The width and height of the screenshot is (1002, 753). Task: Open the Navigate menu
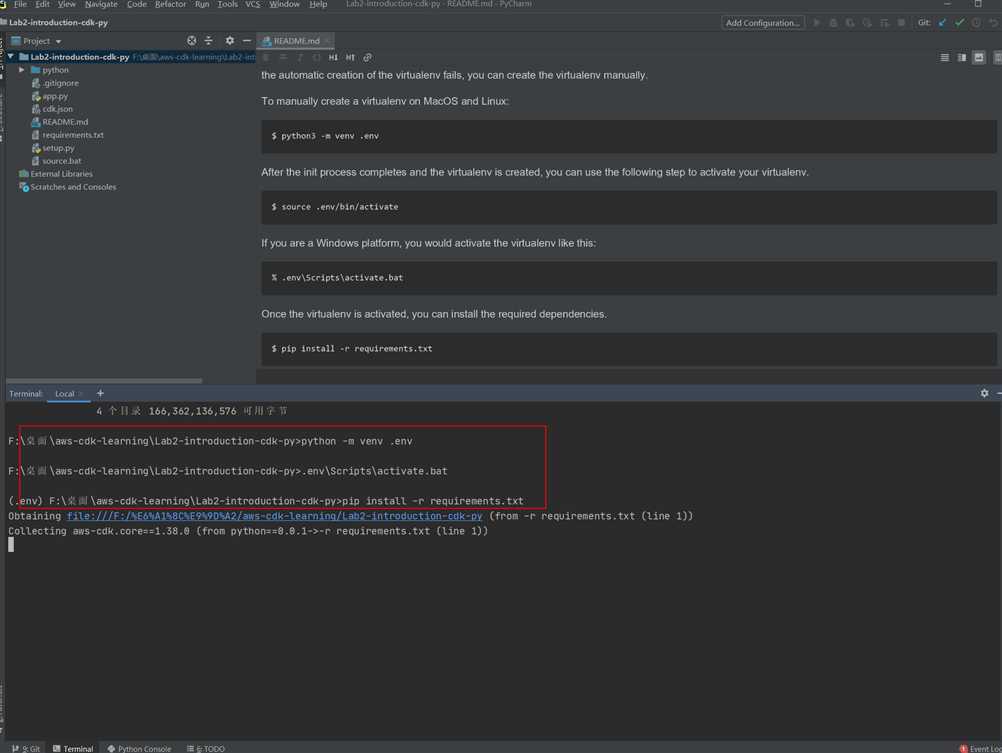point(101,4)
